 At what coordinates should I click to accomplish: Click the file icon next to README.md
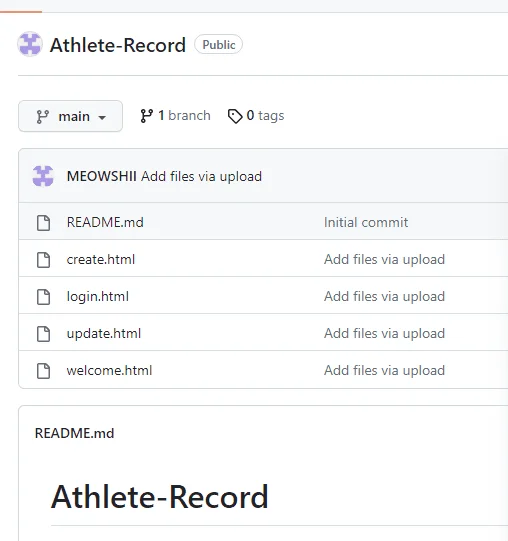pyautogui.click(x=43, y=223)
